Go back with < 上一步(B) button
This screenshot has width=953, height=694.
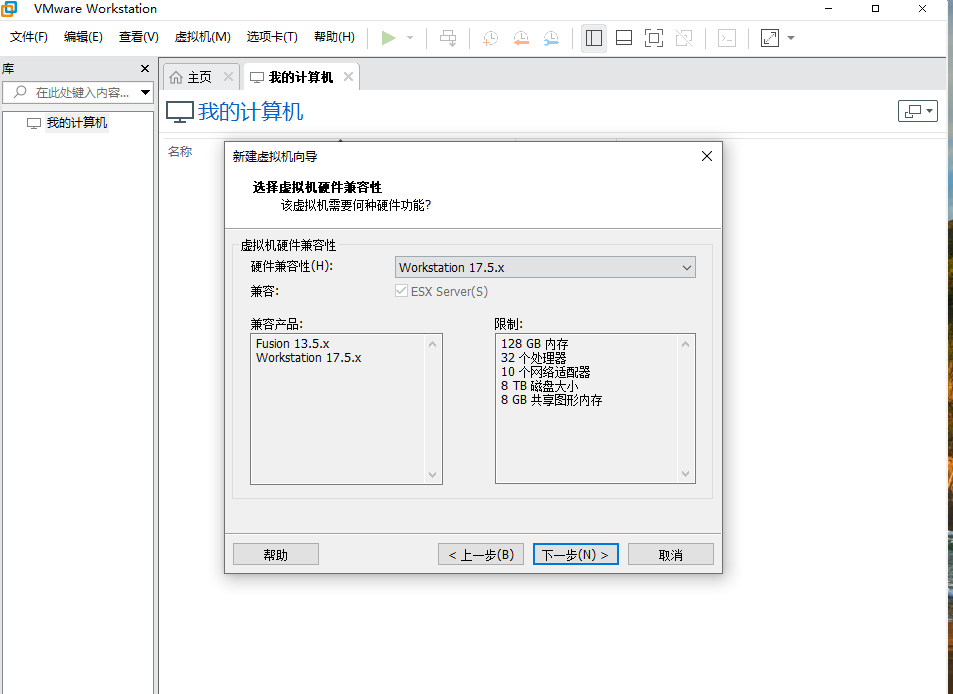tap(481, 554)
